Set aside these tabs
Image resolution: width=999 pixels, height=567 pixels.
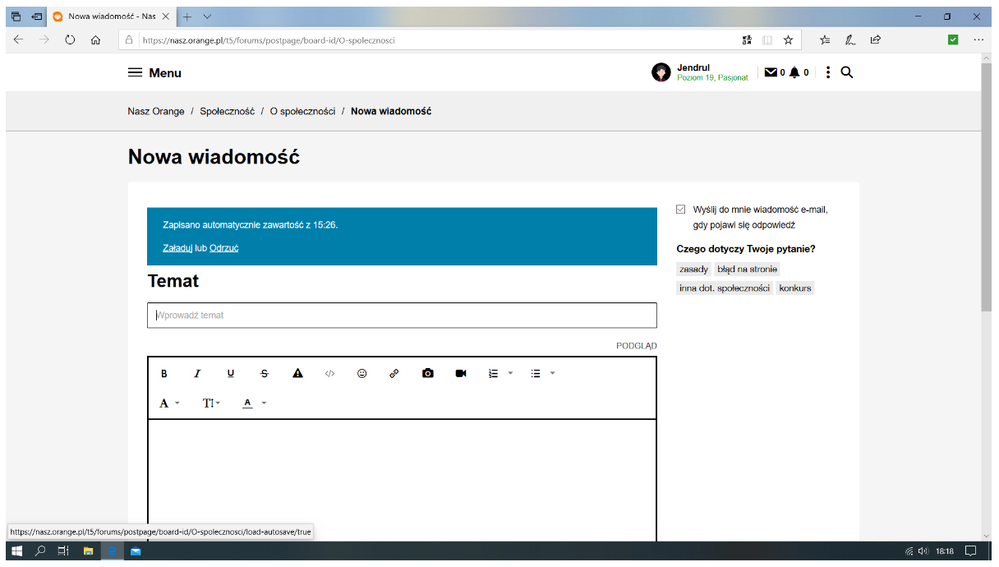pyautogui.click(x=37, y=17)
